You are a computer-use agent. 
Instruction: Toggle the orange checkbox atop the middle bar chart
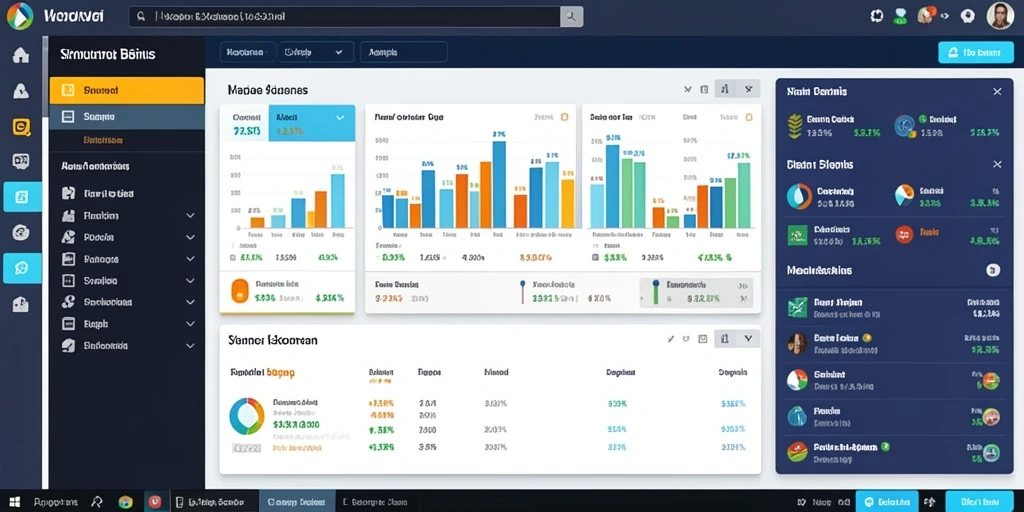564,117
